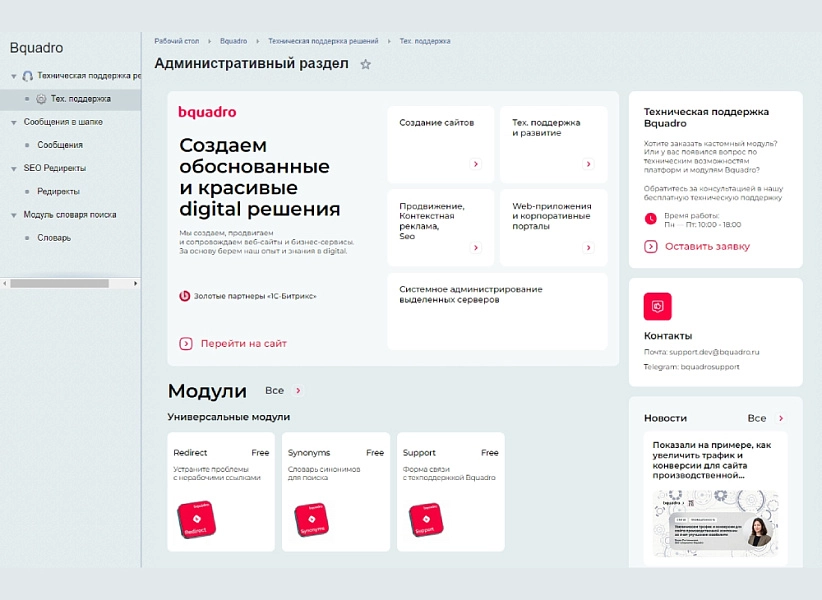Click the red Synonyms module icon

(x=311, y=519)
